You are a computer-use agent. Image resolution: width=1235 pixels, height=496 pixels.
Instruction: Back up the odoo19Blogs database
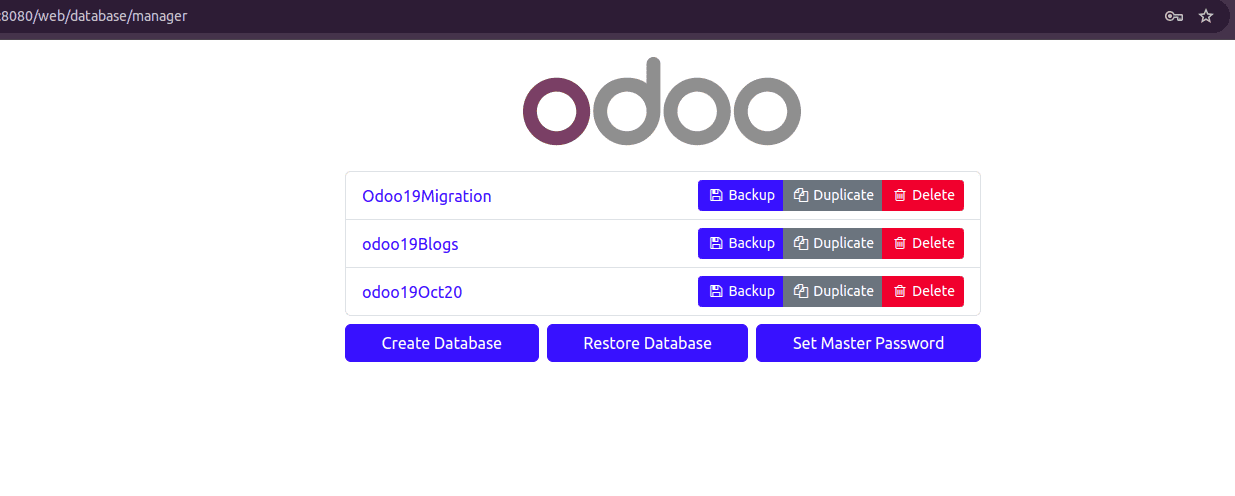click(x=740, y=243)
